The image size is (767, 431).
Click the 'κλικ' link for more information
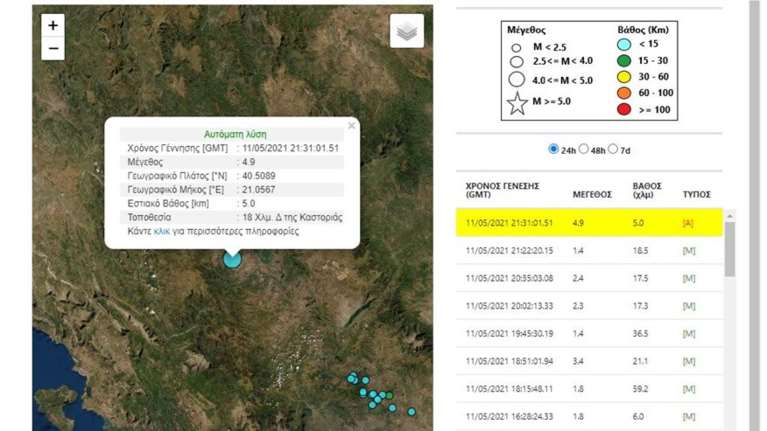(161, 231)
